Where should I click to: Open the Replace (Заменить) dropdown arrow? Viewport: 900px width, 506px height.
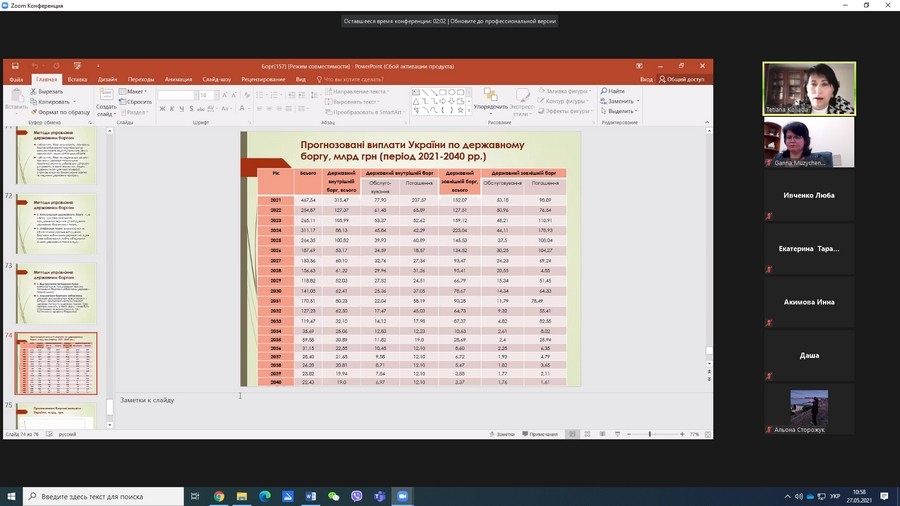tap(636, 101)
